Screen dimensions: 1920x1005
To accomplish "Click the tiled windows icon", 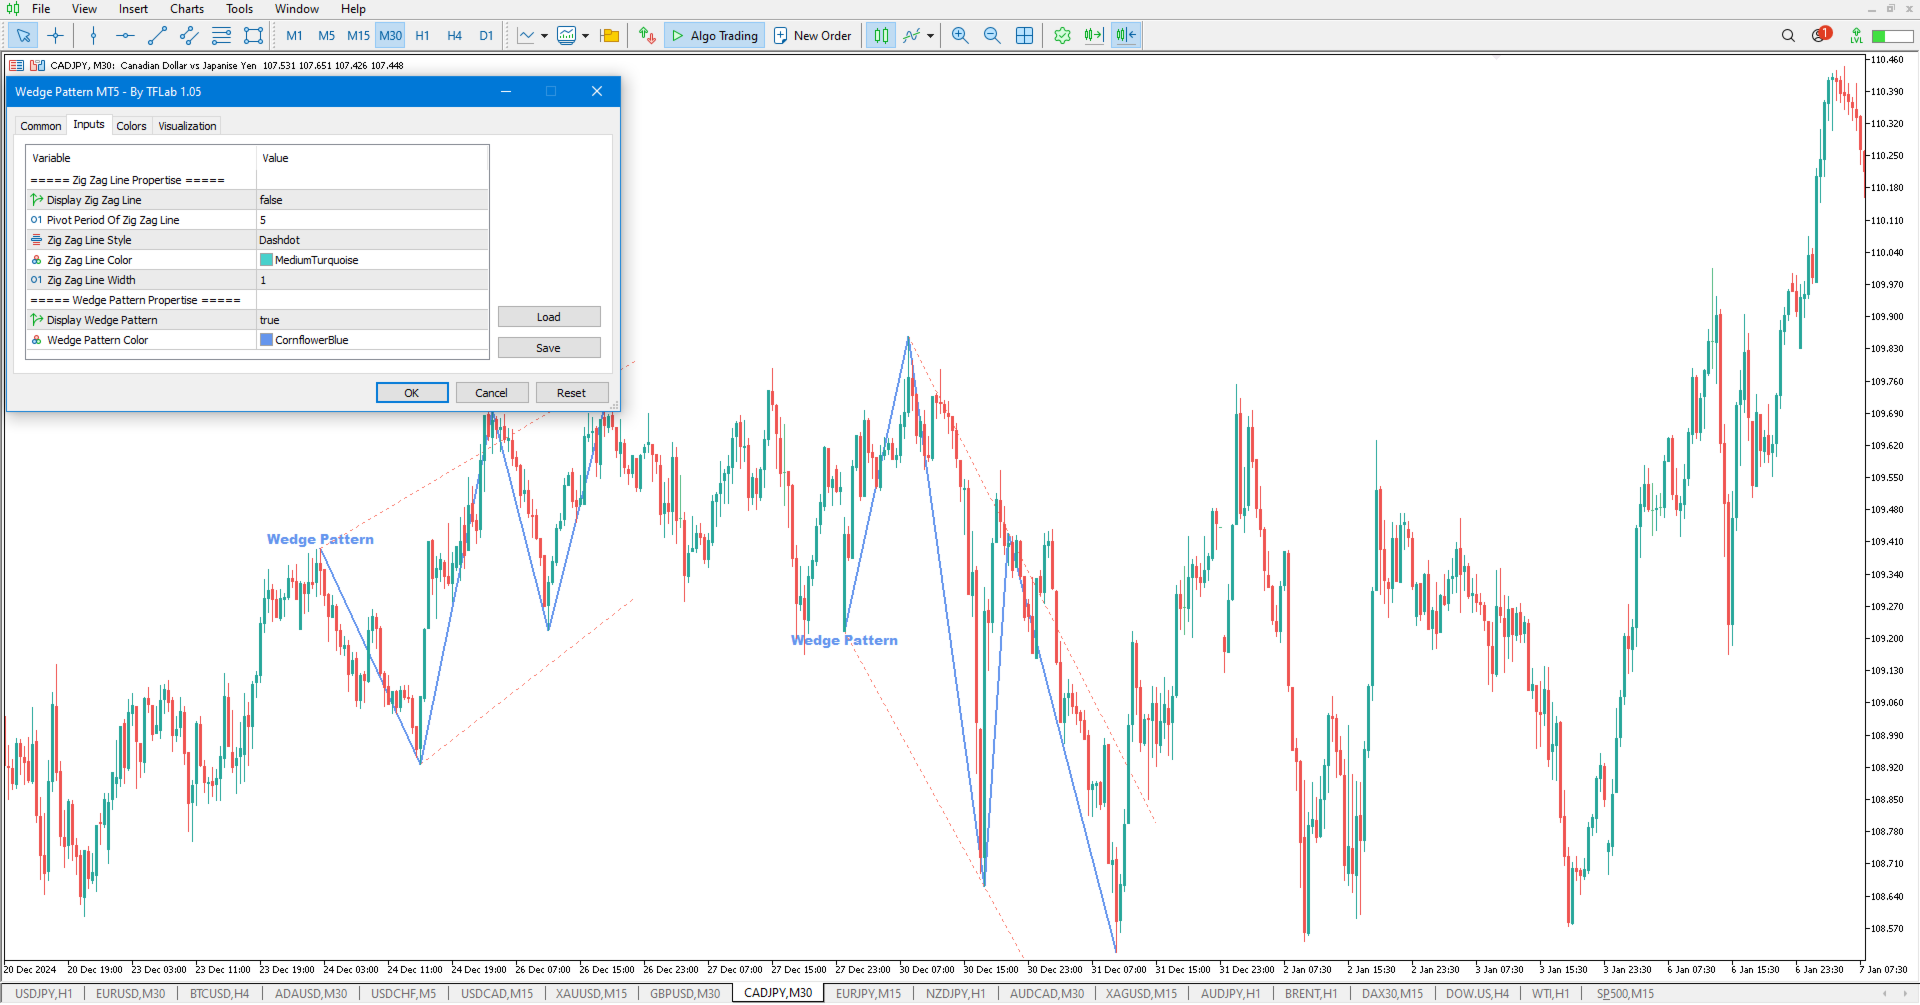I will 1024,35.
